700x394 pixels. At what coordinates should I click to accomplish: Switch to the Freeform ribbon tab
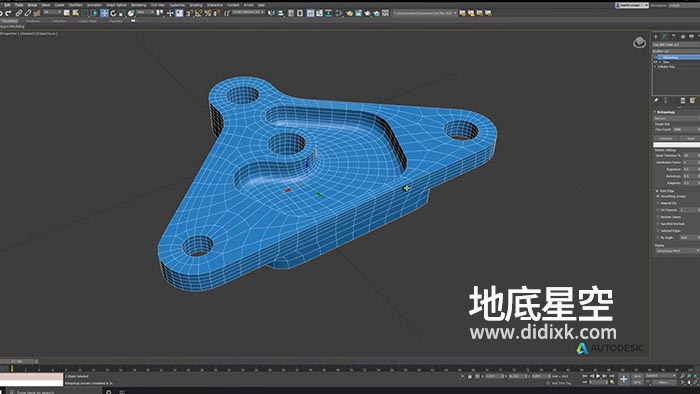(33, 21)
